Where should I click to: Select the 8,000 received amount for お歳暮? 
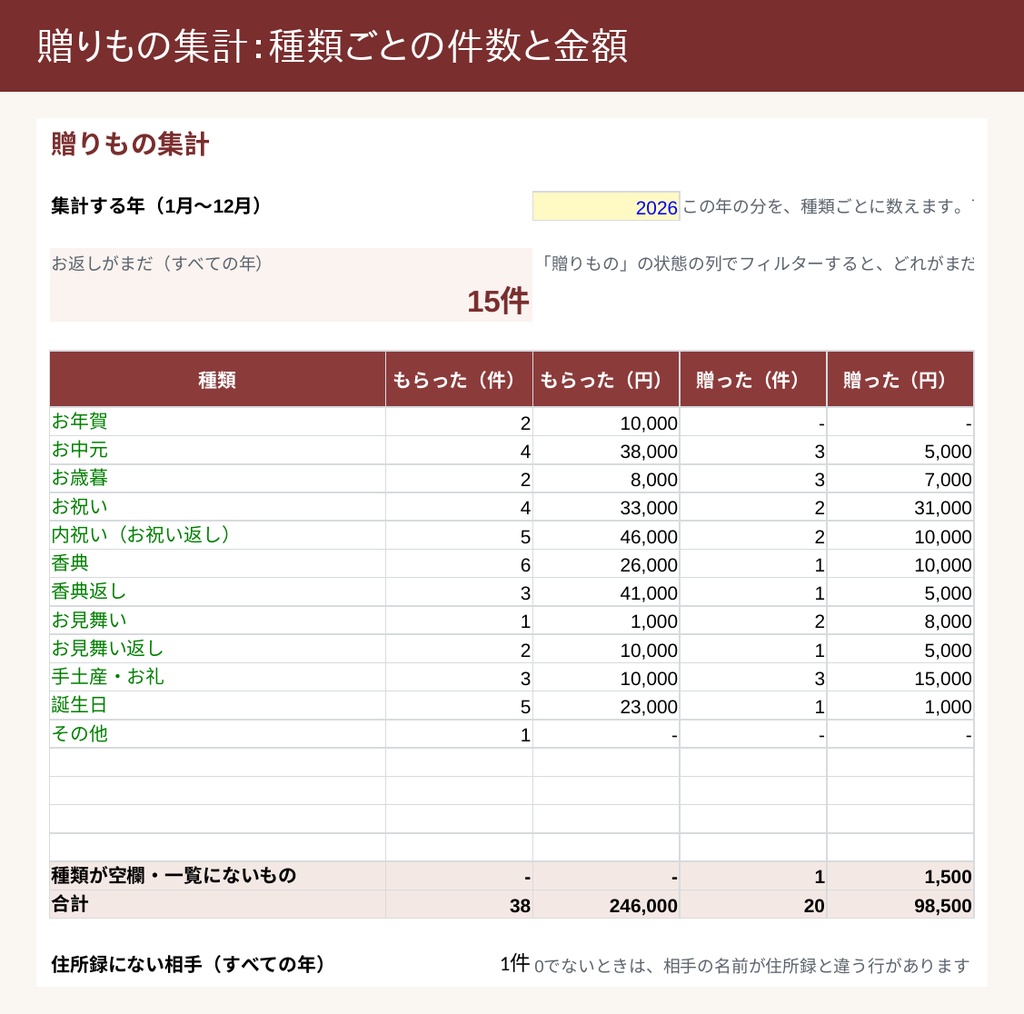coord(606,479)
